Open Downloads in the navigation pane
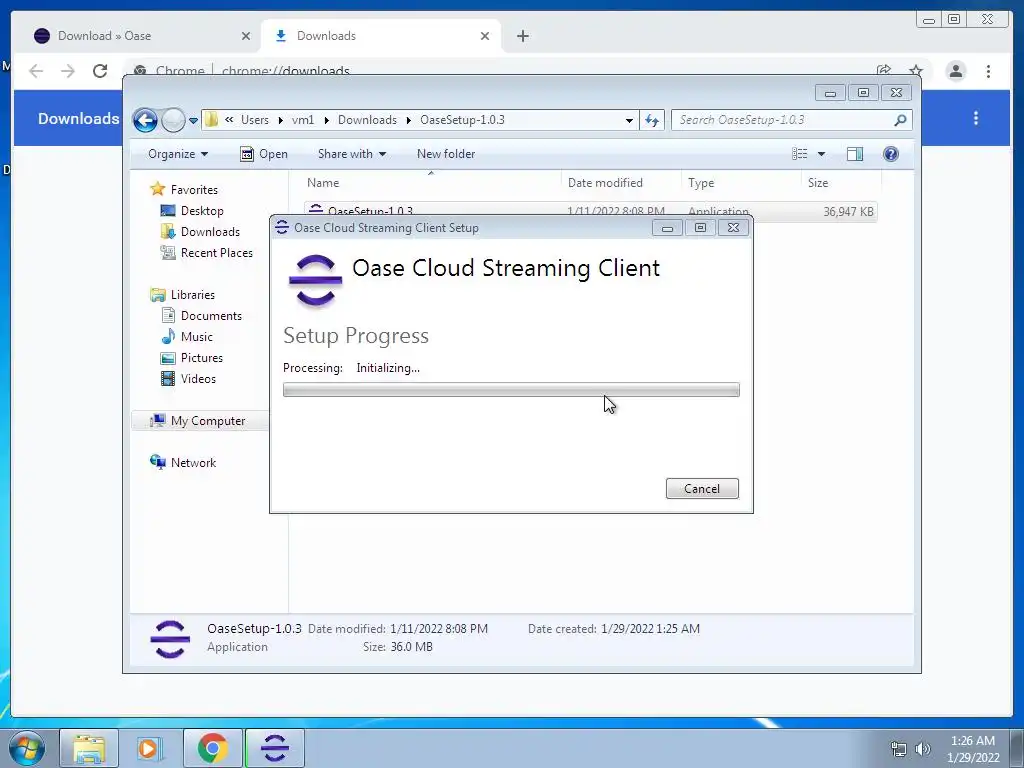Screen dimensions: 1024x768 (210, 232)
